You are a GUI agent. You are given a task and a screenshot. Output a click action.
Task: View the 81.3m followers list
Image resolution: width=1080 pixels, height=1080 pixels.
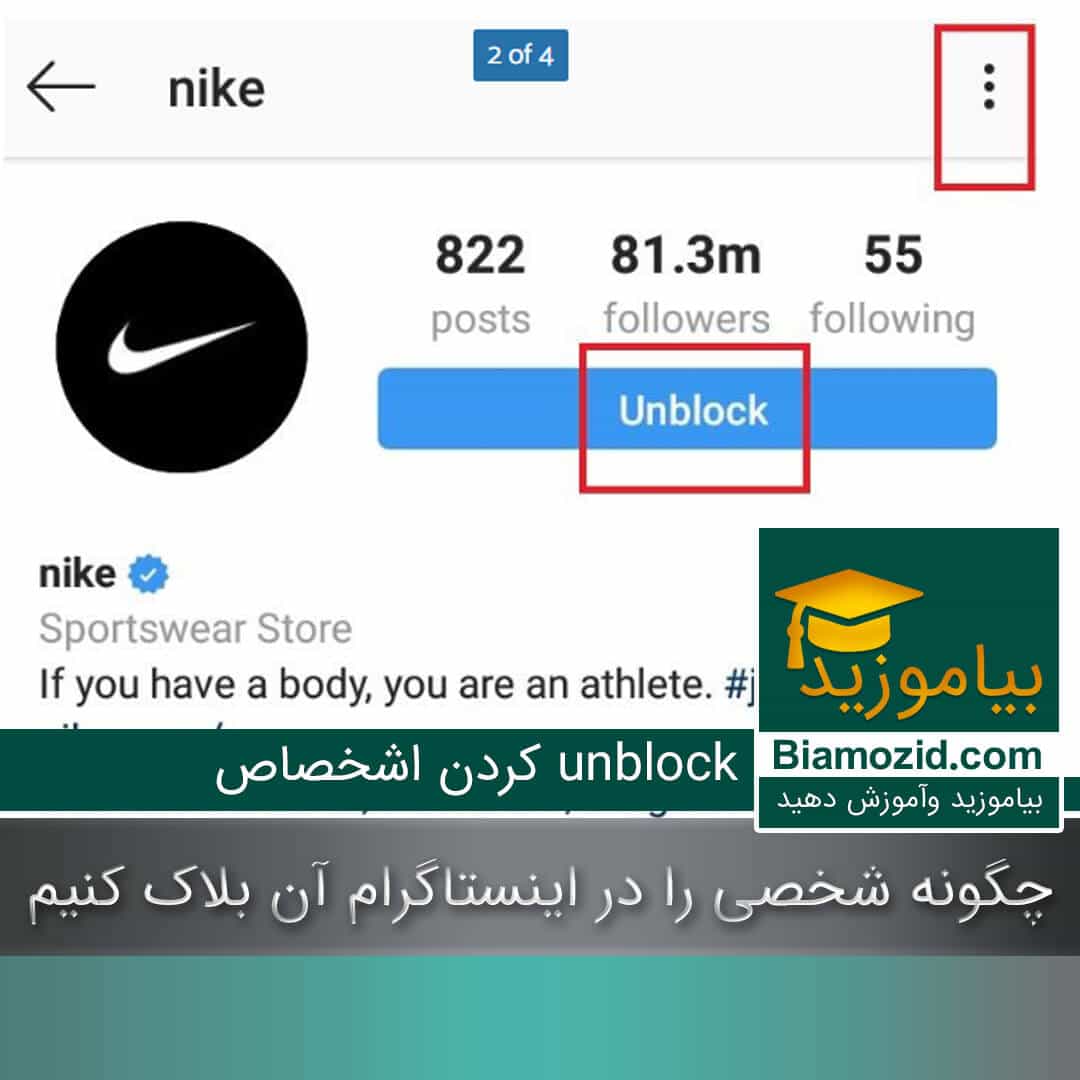[686, 284]
